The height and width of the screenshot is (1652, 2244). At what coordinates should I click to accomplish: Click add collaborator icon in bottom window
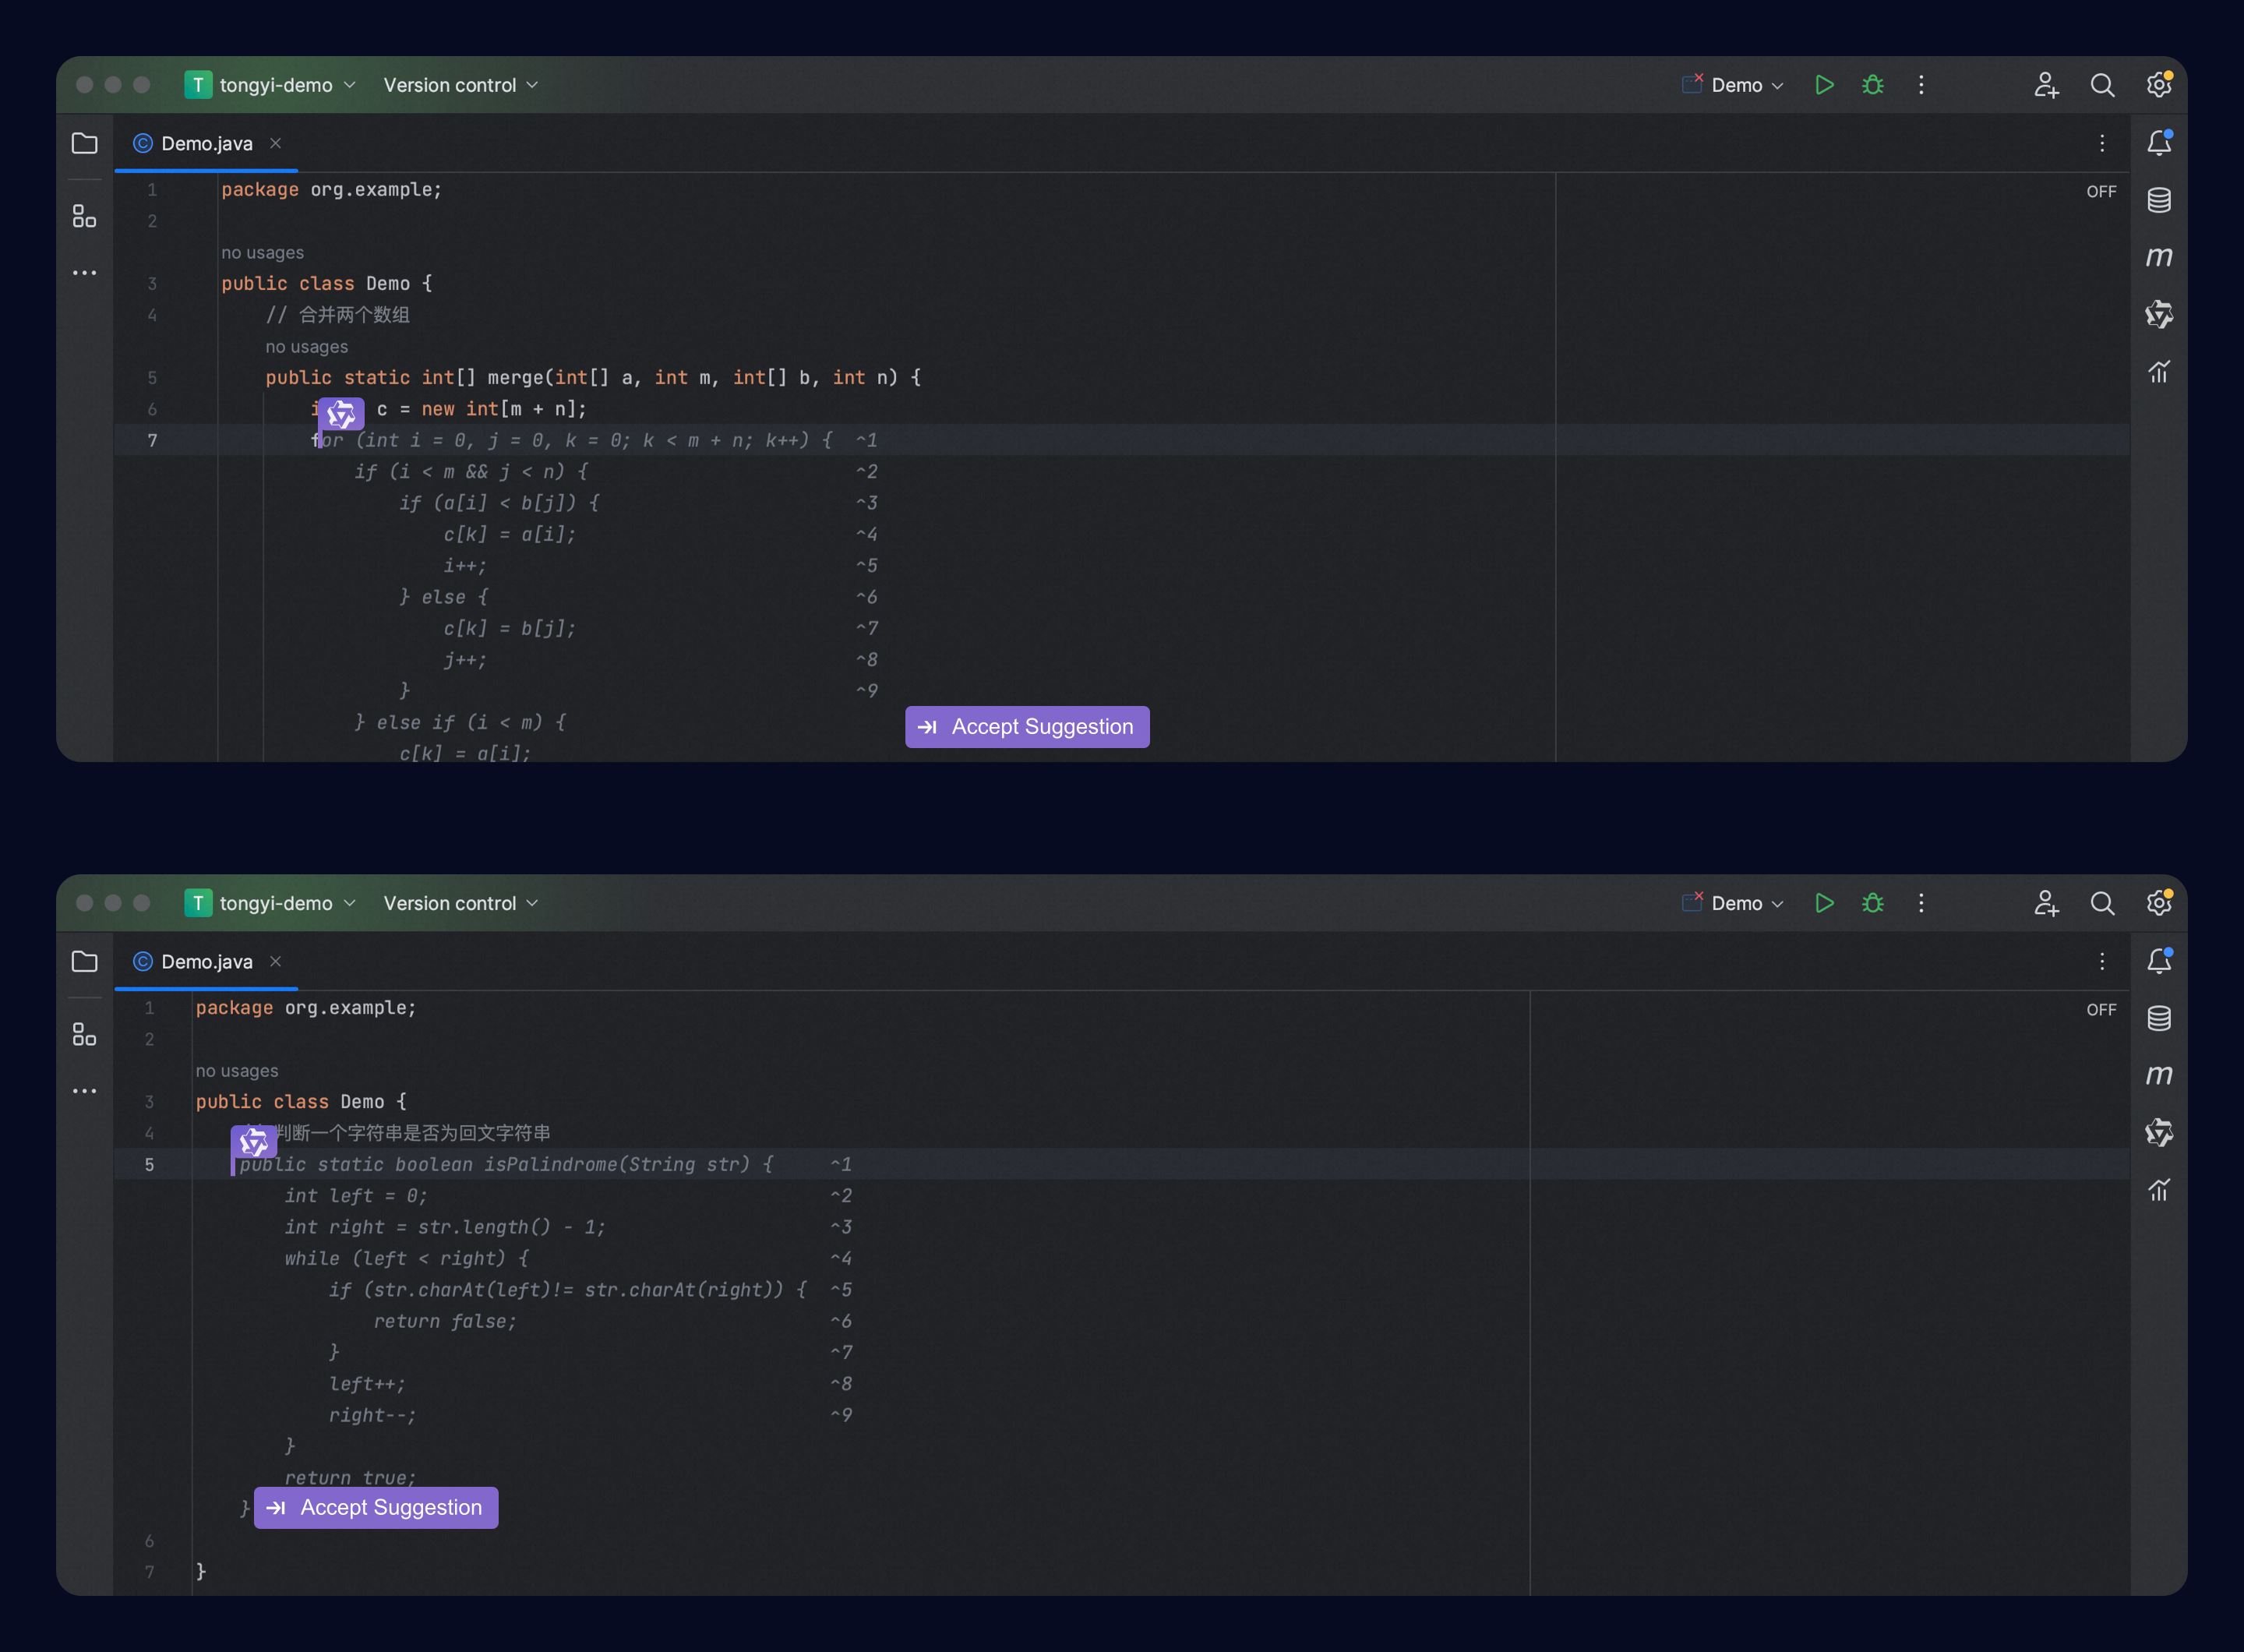point(2046,903)
